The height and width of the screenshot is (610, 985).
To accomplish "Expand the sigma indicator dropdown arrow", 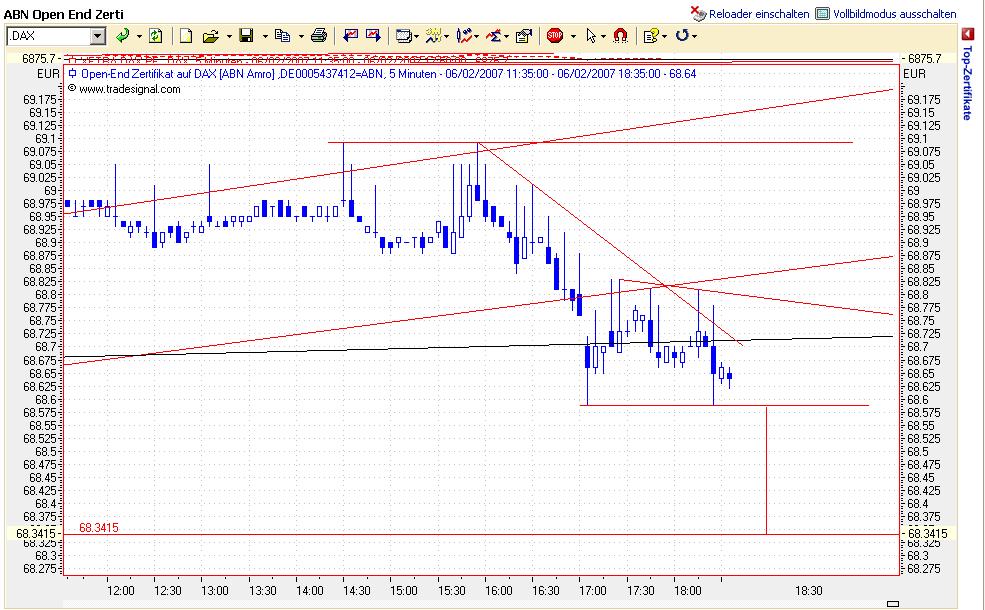I will pos(506,36).
